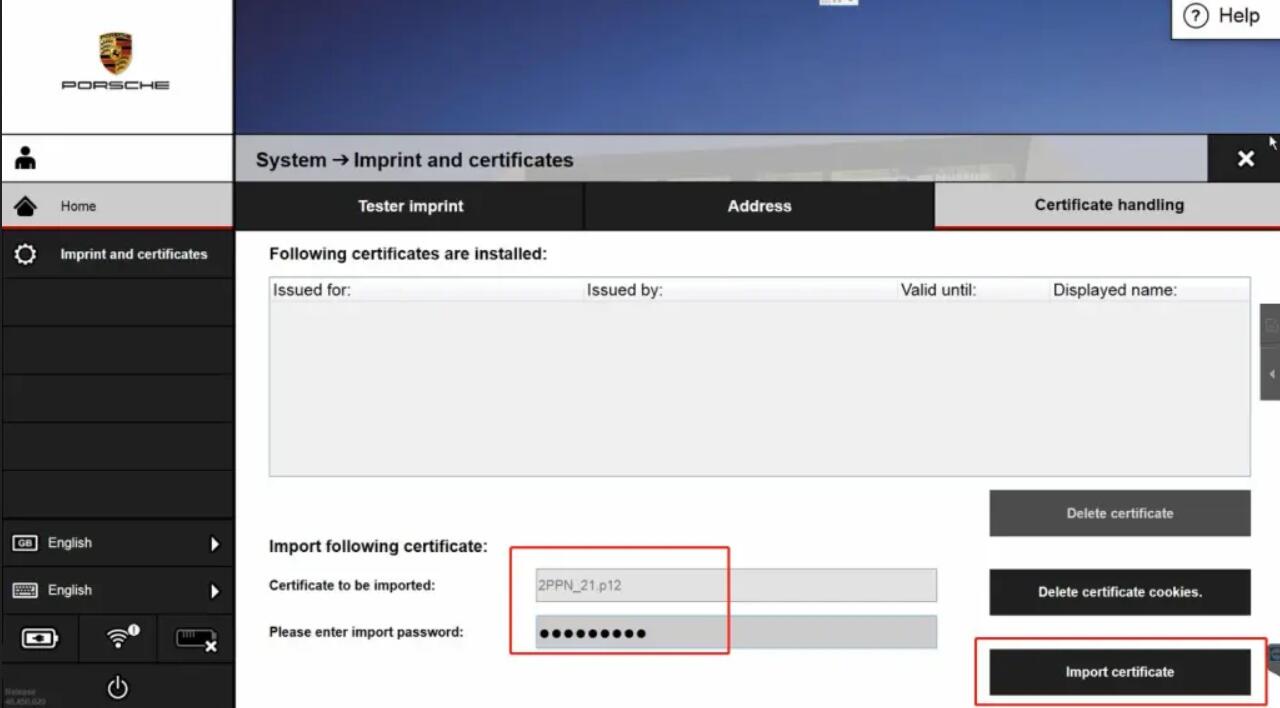Click the import password input field
Image resolution: width=1280 pixels, height=708 pixels.
pyautogui.click(x=736, y=632)
